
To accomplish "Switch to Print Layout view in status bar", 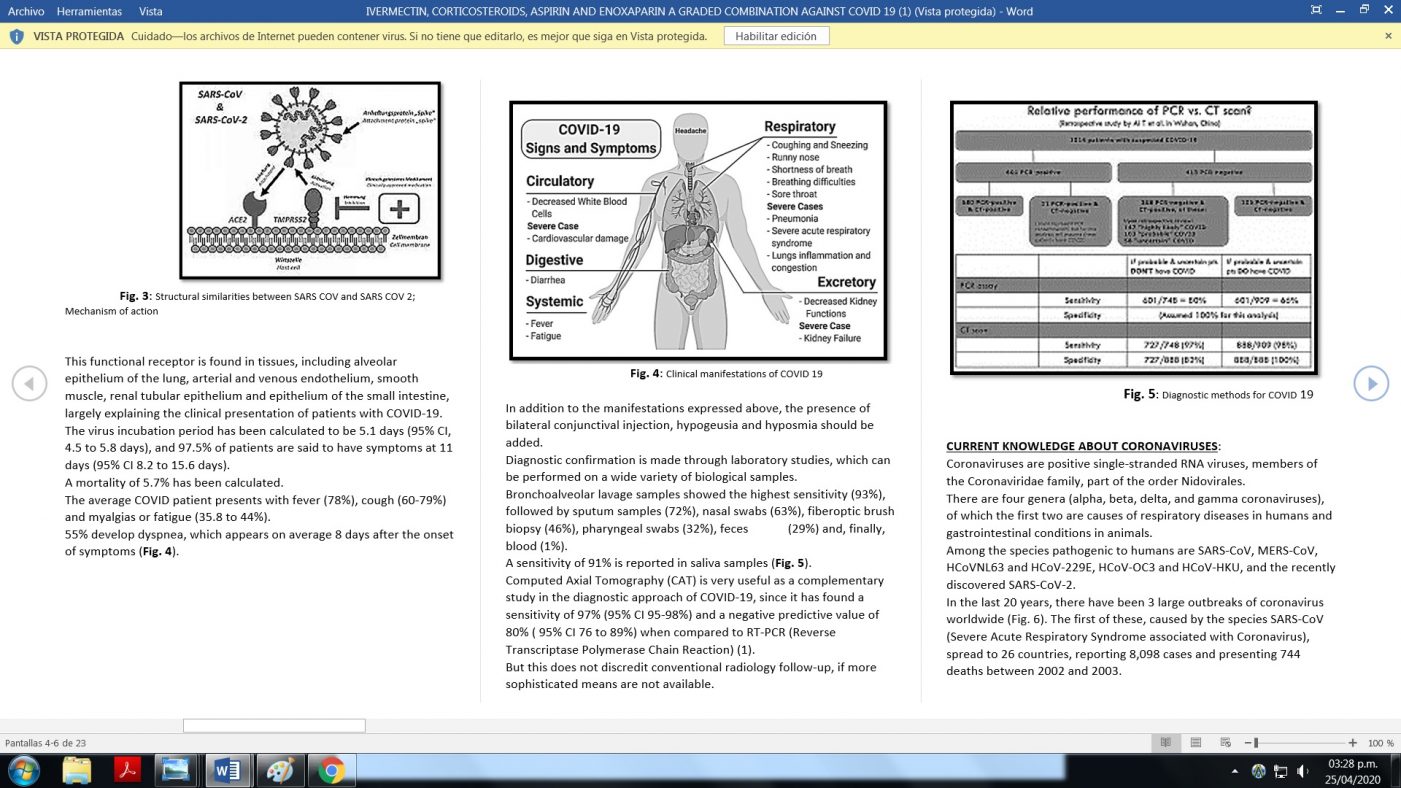I will point(1195,743).
